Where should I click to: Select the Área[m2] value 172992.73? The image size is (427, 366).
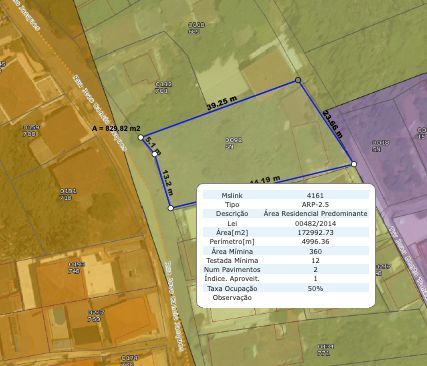click(x=315, y=232)
